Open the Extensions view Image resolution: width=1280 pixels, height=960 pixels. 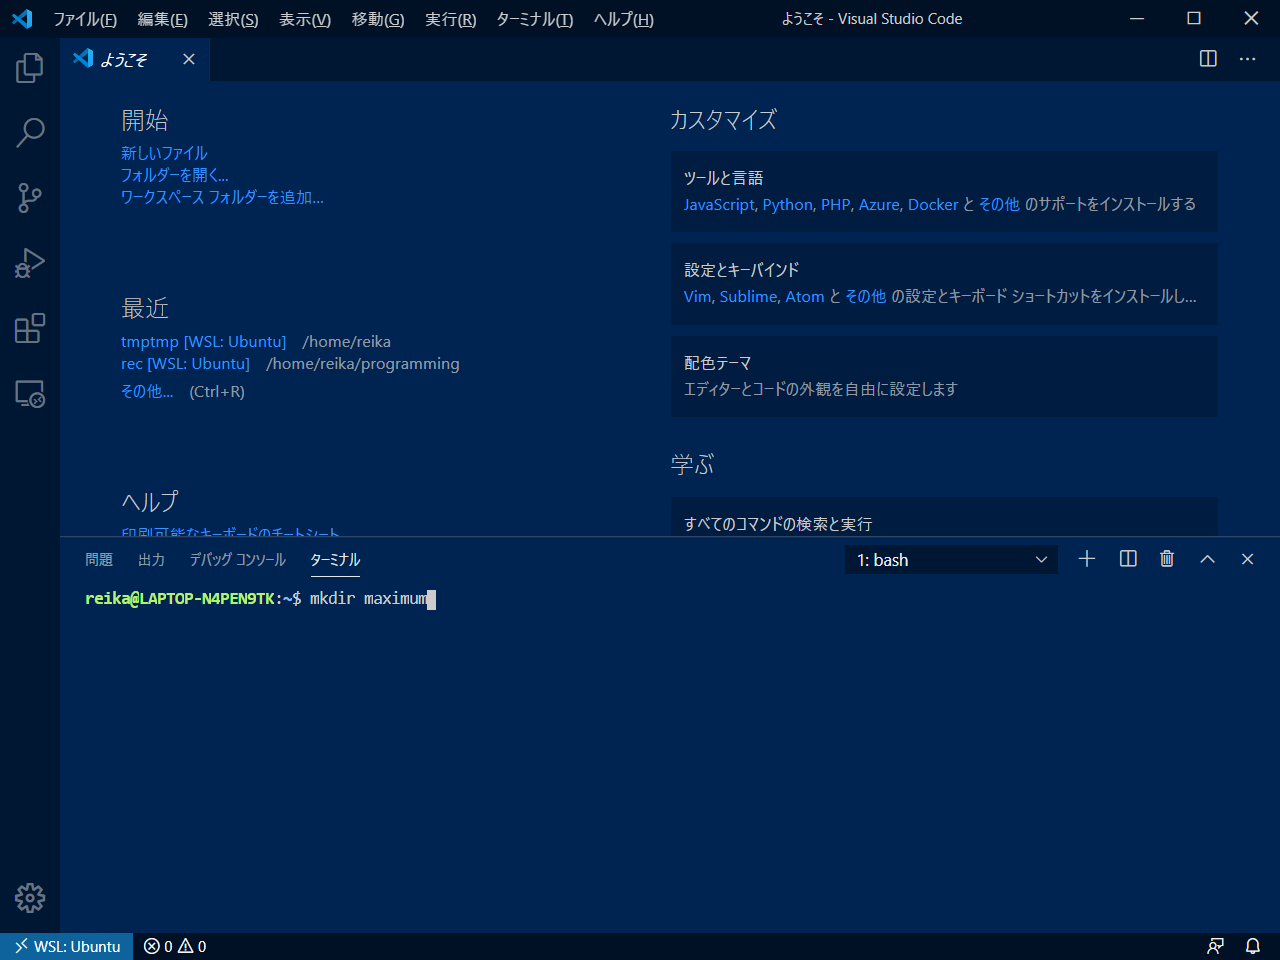click(x=29, y=328)
